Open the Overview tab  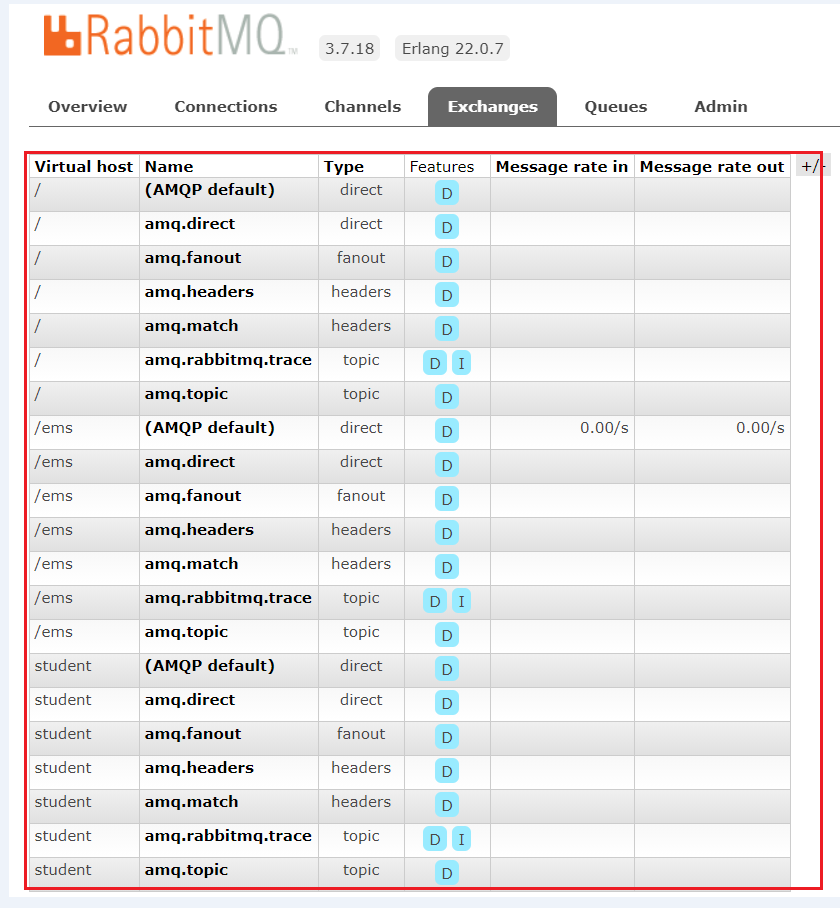(87, 107)
